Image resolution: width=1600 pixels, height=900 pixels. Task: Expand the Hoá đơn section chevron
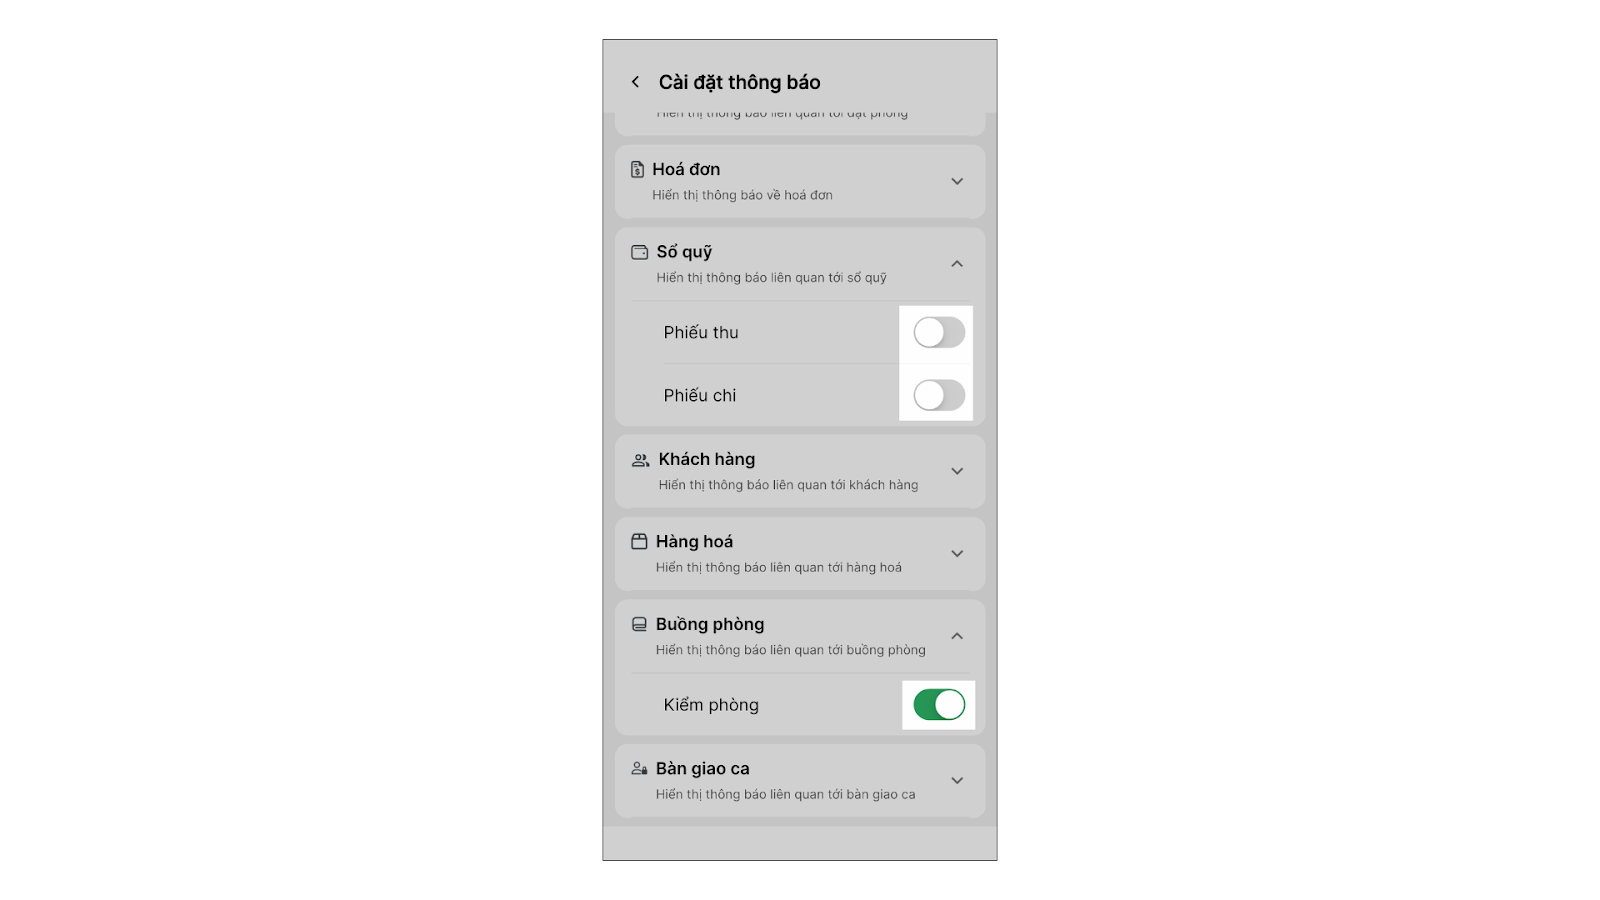[957, 181]
